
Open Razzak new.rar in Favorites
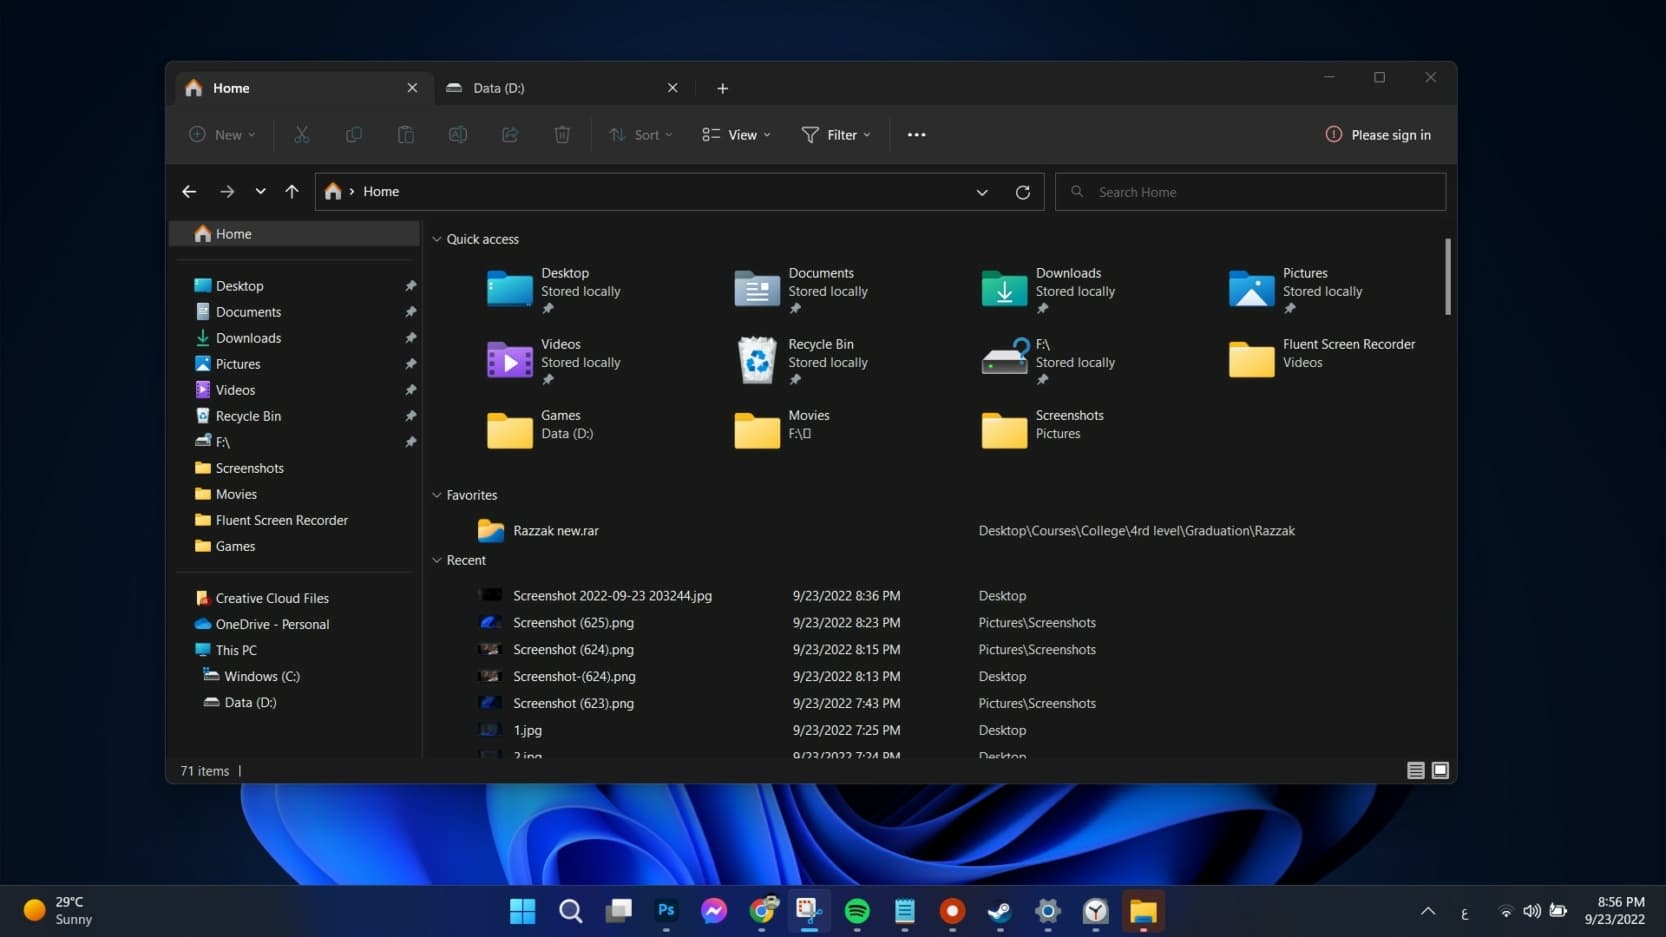(x=555, y=531)
